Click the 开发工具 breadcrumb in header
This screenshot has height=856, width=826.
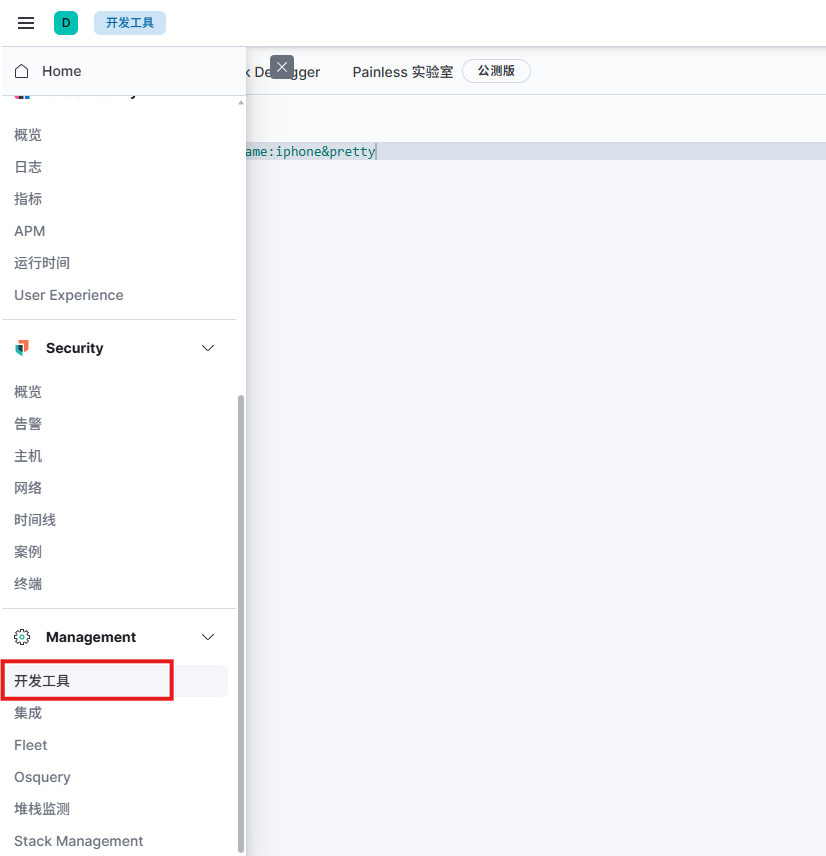(x=130, y=23)
